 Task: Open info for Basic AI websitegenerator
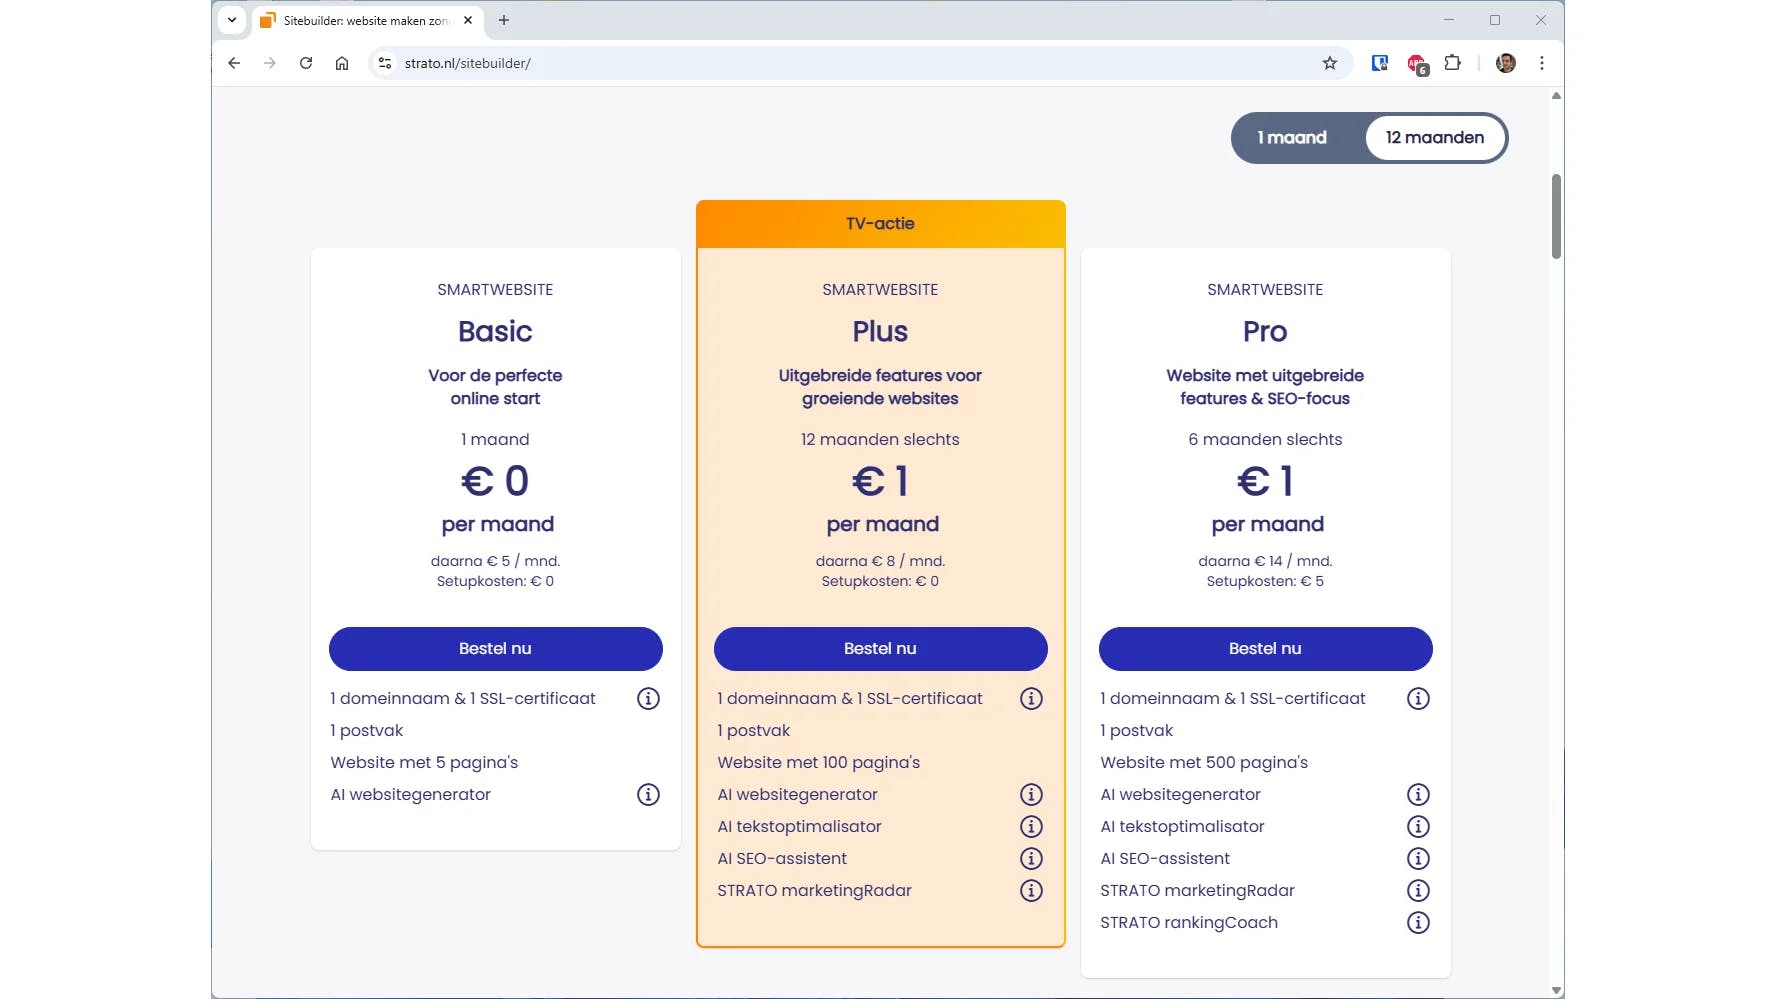(x=648, y=795)
